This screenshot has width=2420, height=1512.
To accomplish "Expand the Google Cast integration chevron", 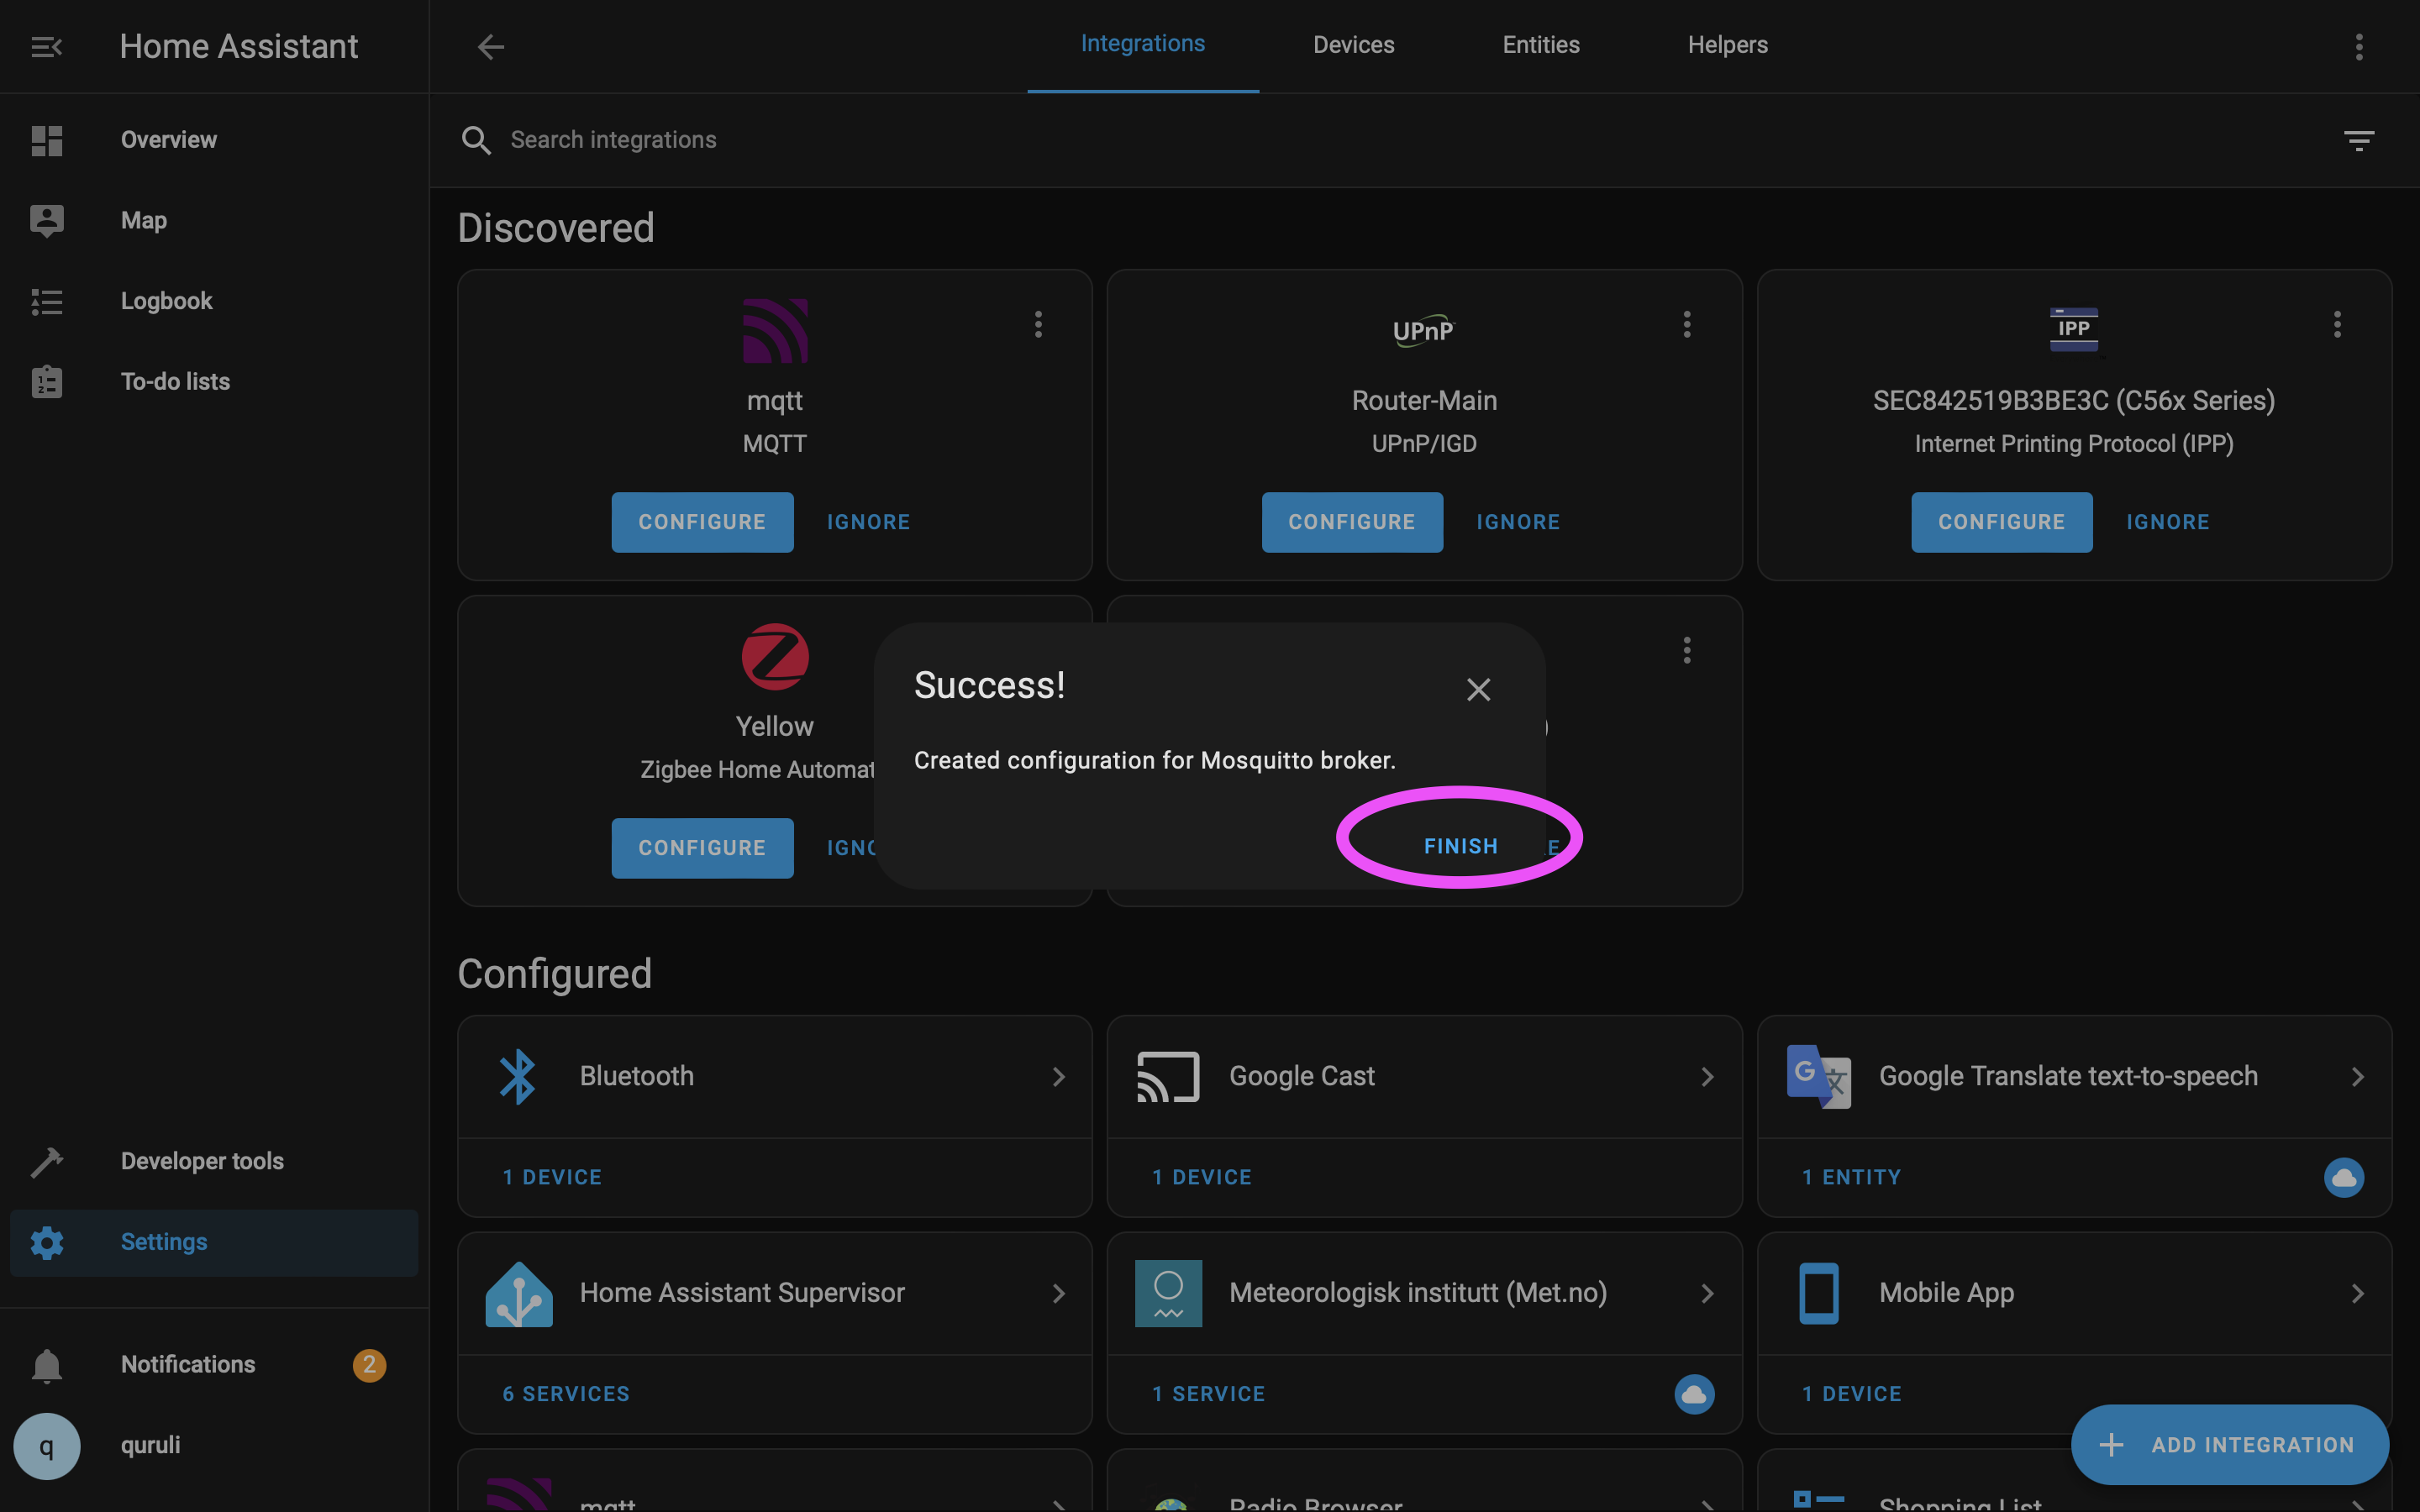I will [x=1706, y=1077].
